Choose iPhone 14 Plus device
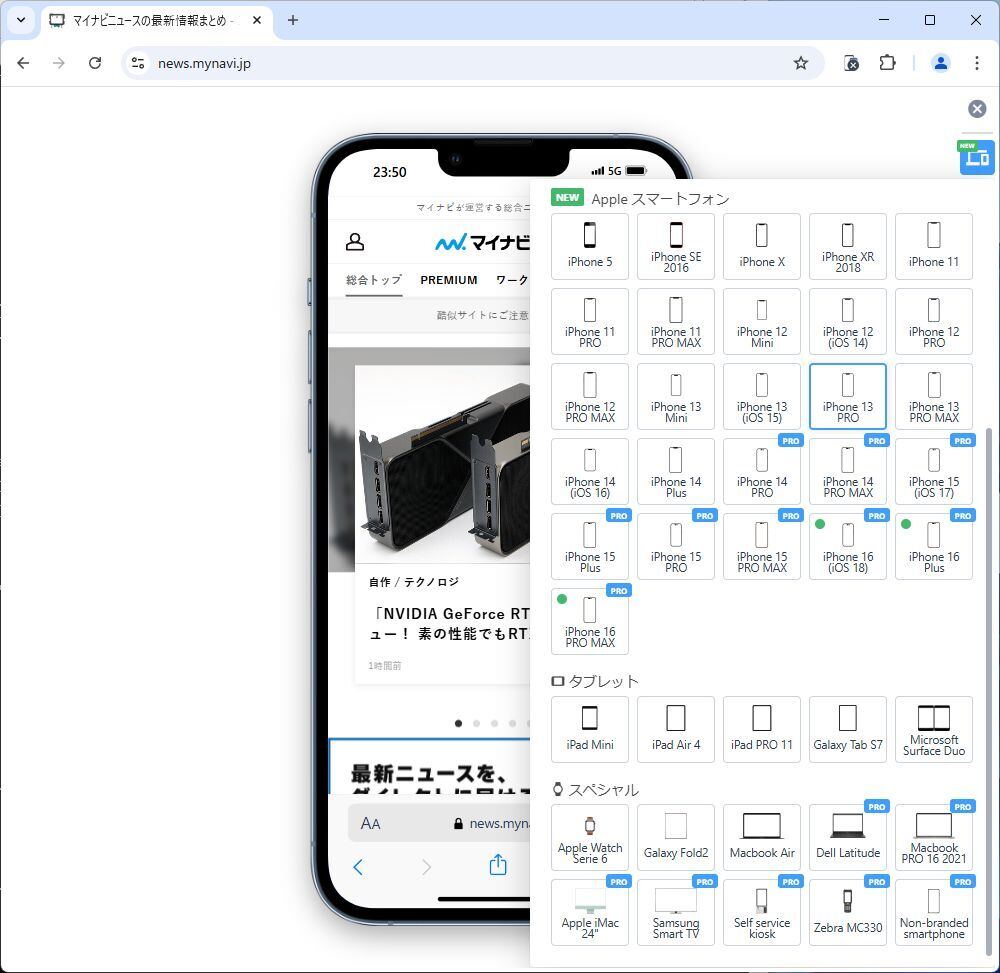The height and width of the screenshot is (973, 1000). 675,471
